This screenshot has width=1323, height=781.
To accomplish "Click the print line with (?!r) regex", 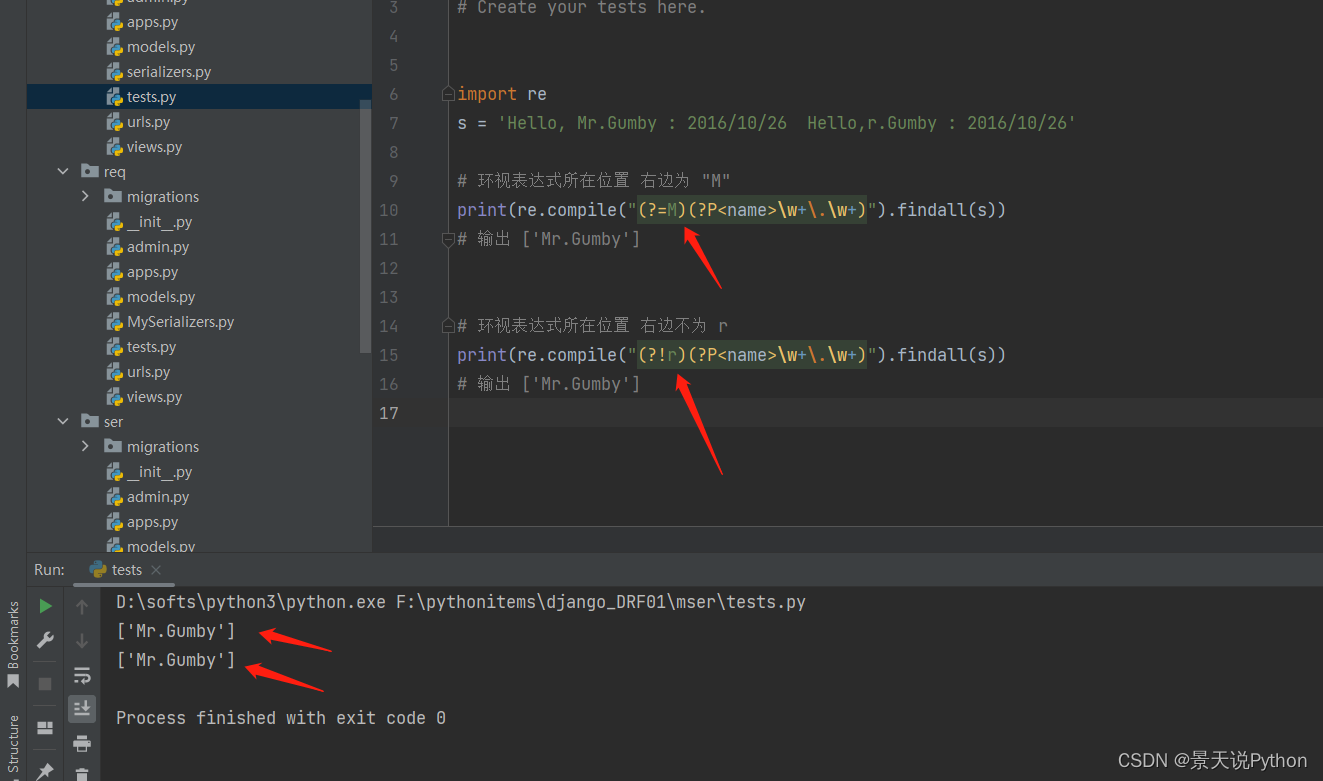I will (731, 355).
